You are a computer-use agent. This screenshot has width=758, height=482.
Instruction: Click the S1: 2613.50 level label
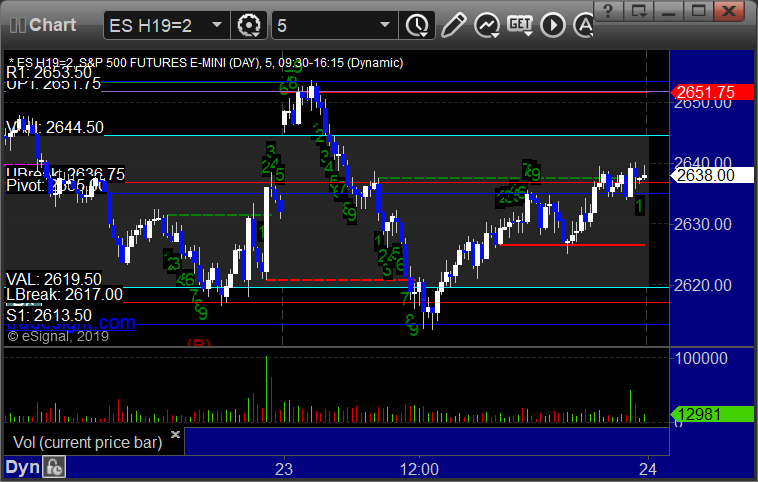tap(49, 315)
